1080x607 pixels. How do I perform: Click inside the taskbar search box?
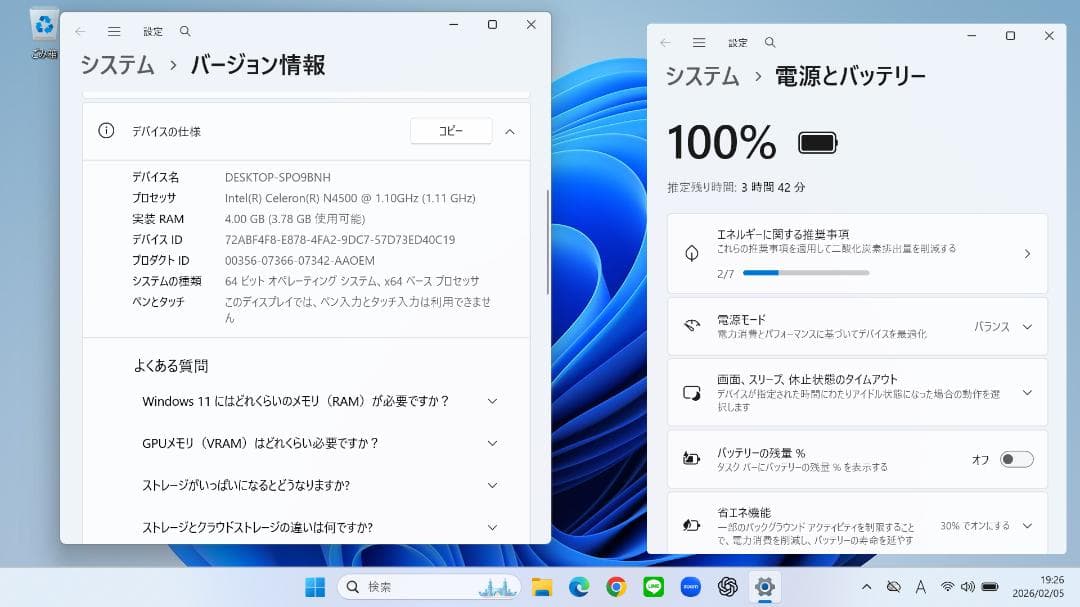click(x=420, y=587)
